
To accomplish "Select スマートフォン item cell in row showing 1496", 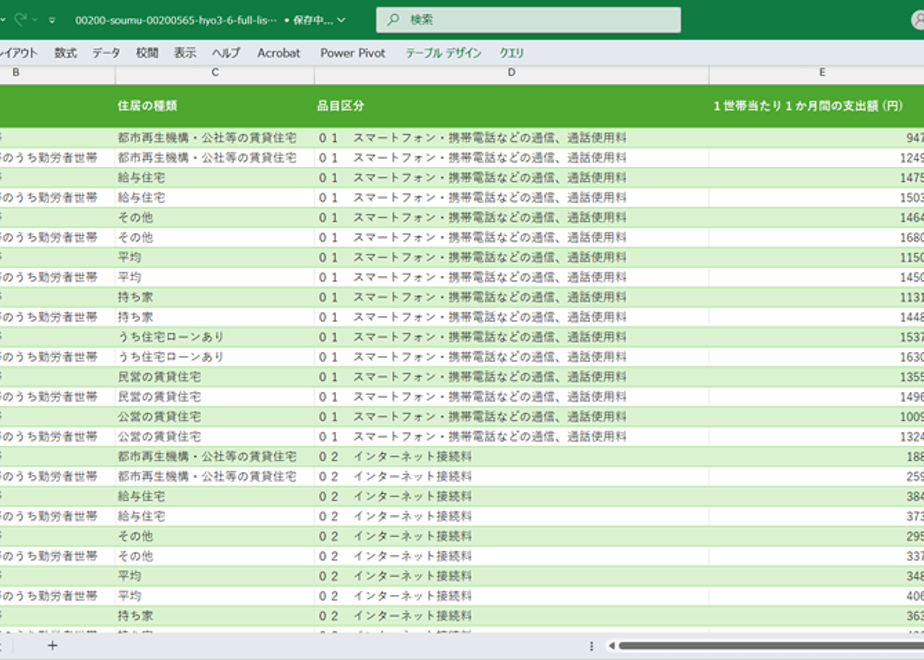I will [512, 397].
